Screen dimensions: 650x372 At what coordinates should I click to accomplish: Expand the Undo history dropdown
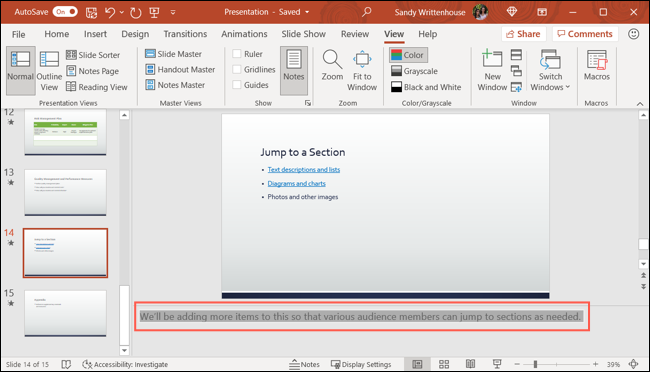click(121, 12)
